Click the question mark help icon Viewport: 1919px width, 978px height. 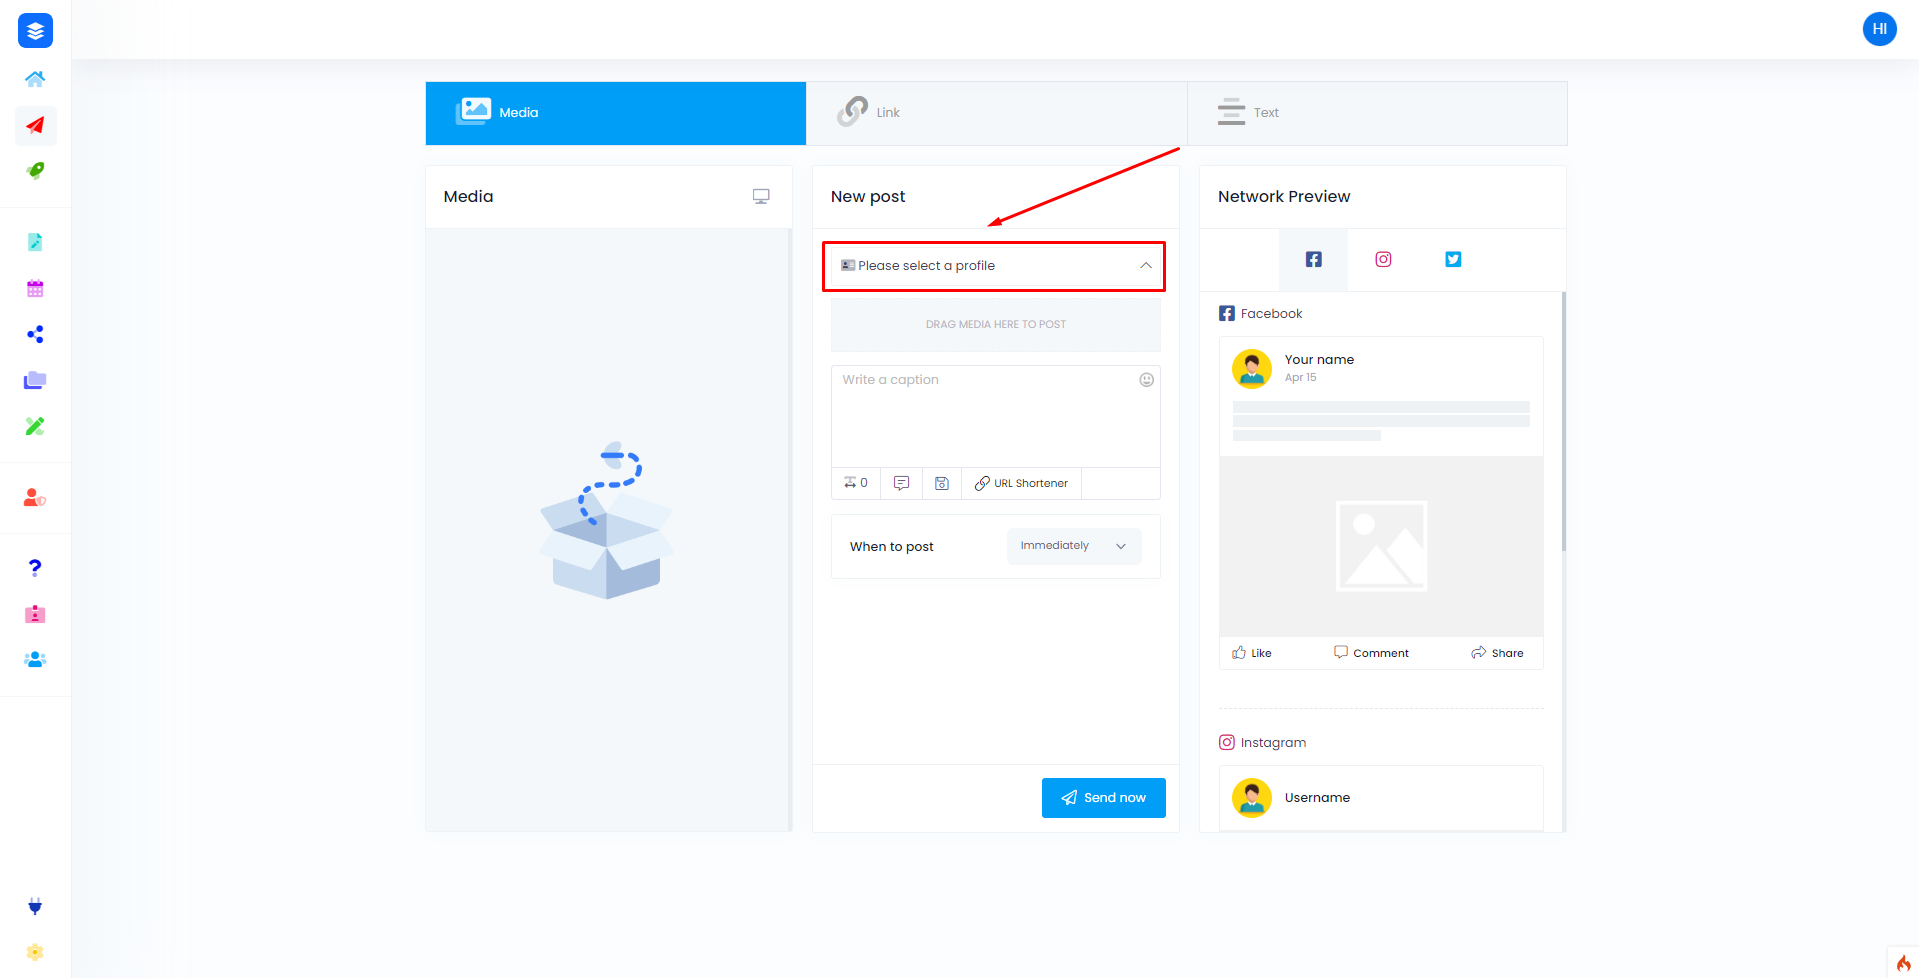[35, 568]
